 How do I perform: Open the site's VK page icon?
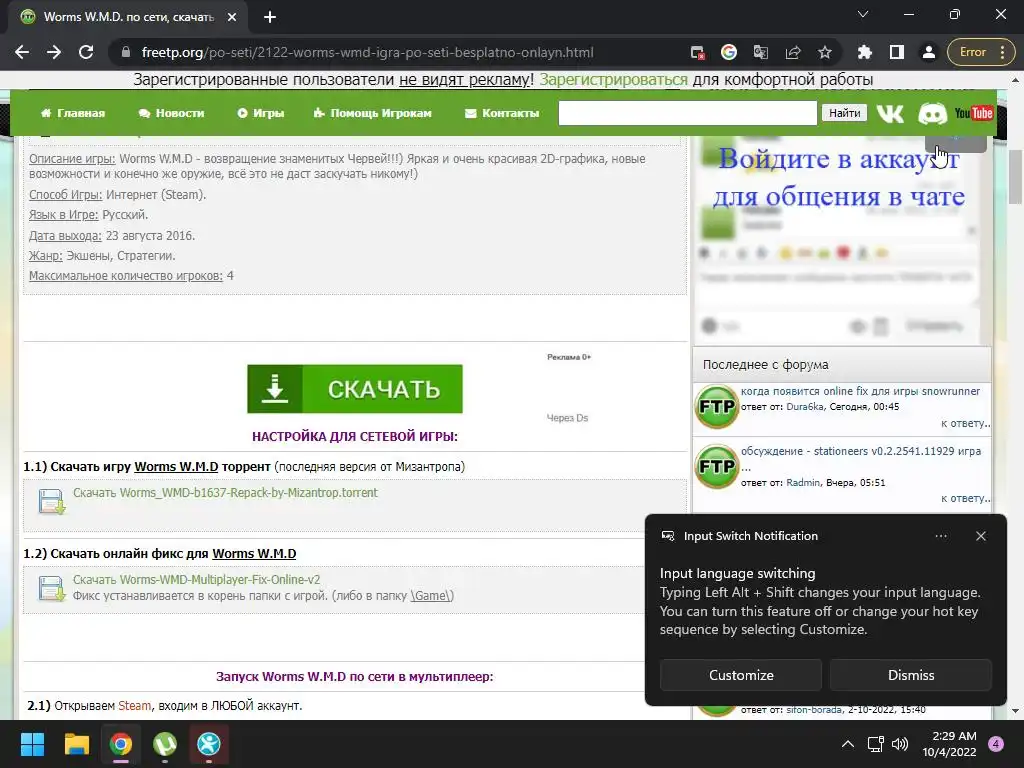coord(890,114)
